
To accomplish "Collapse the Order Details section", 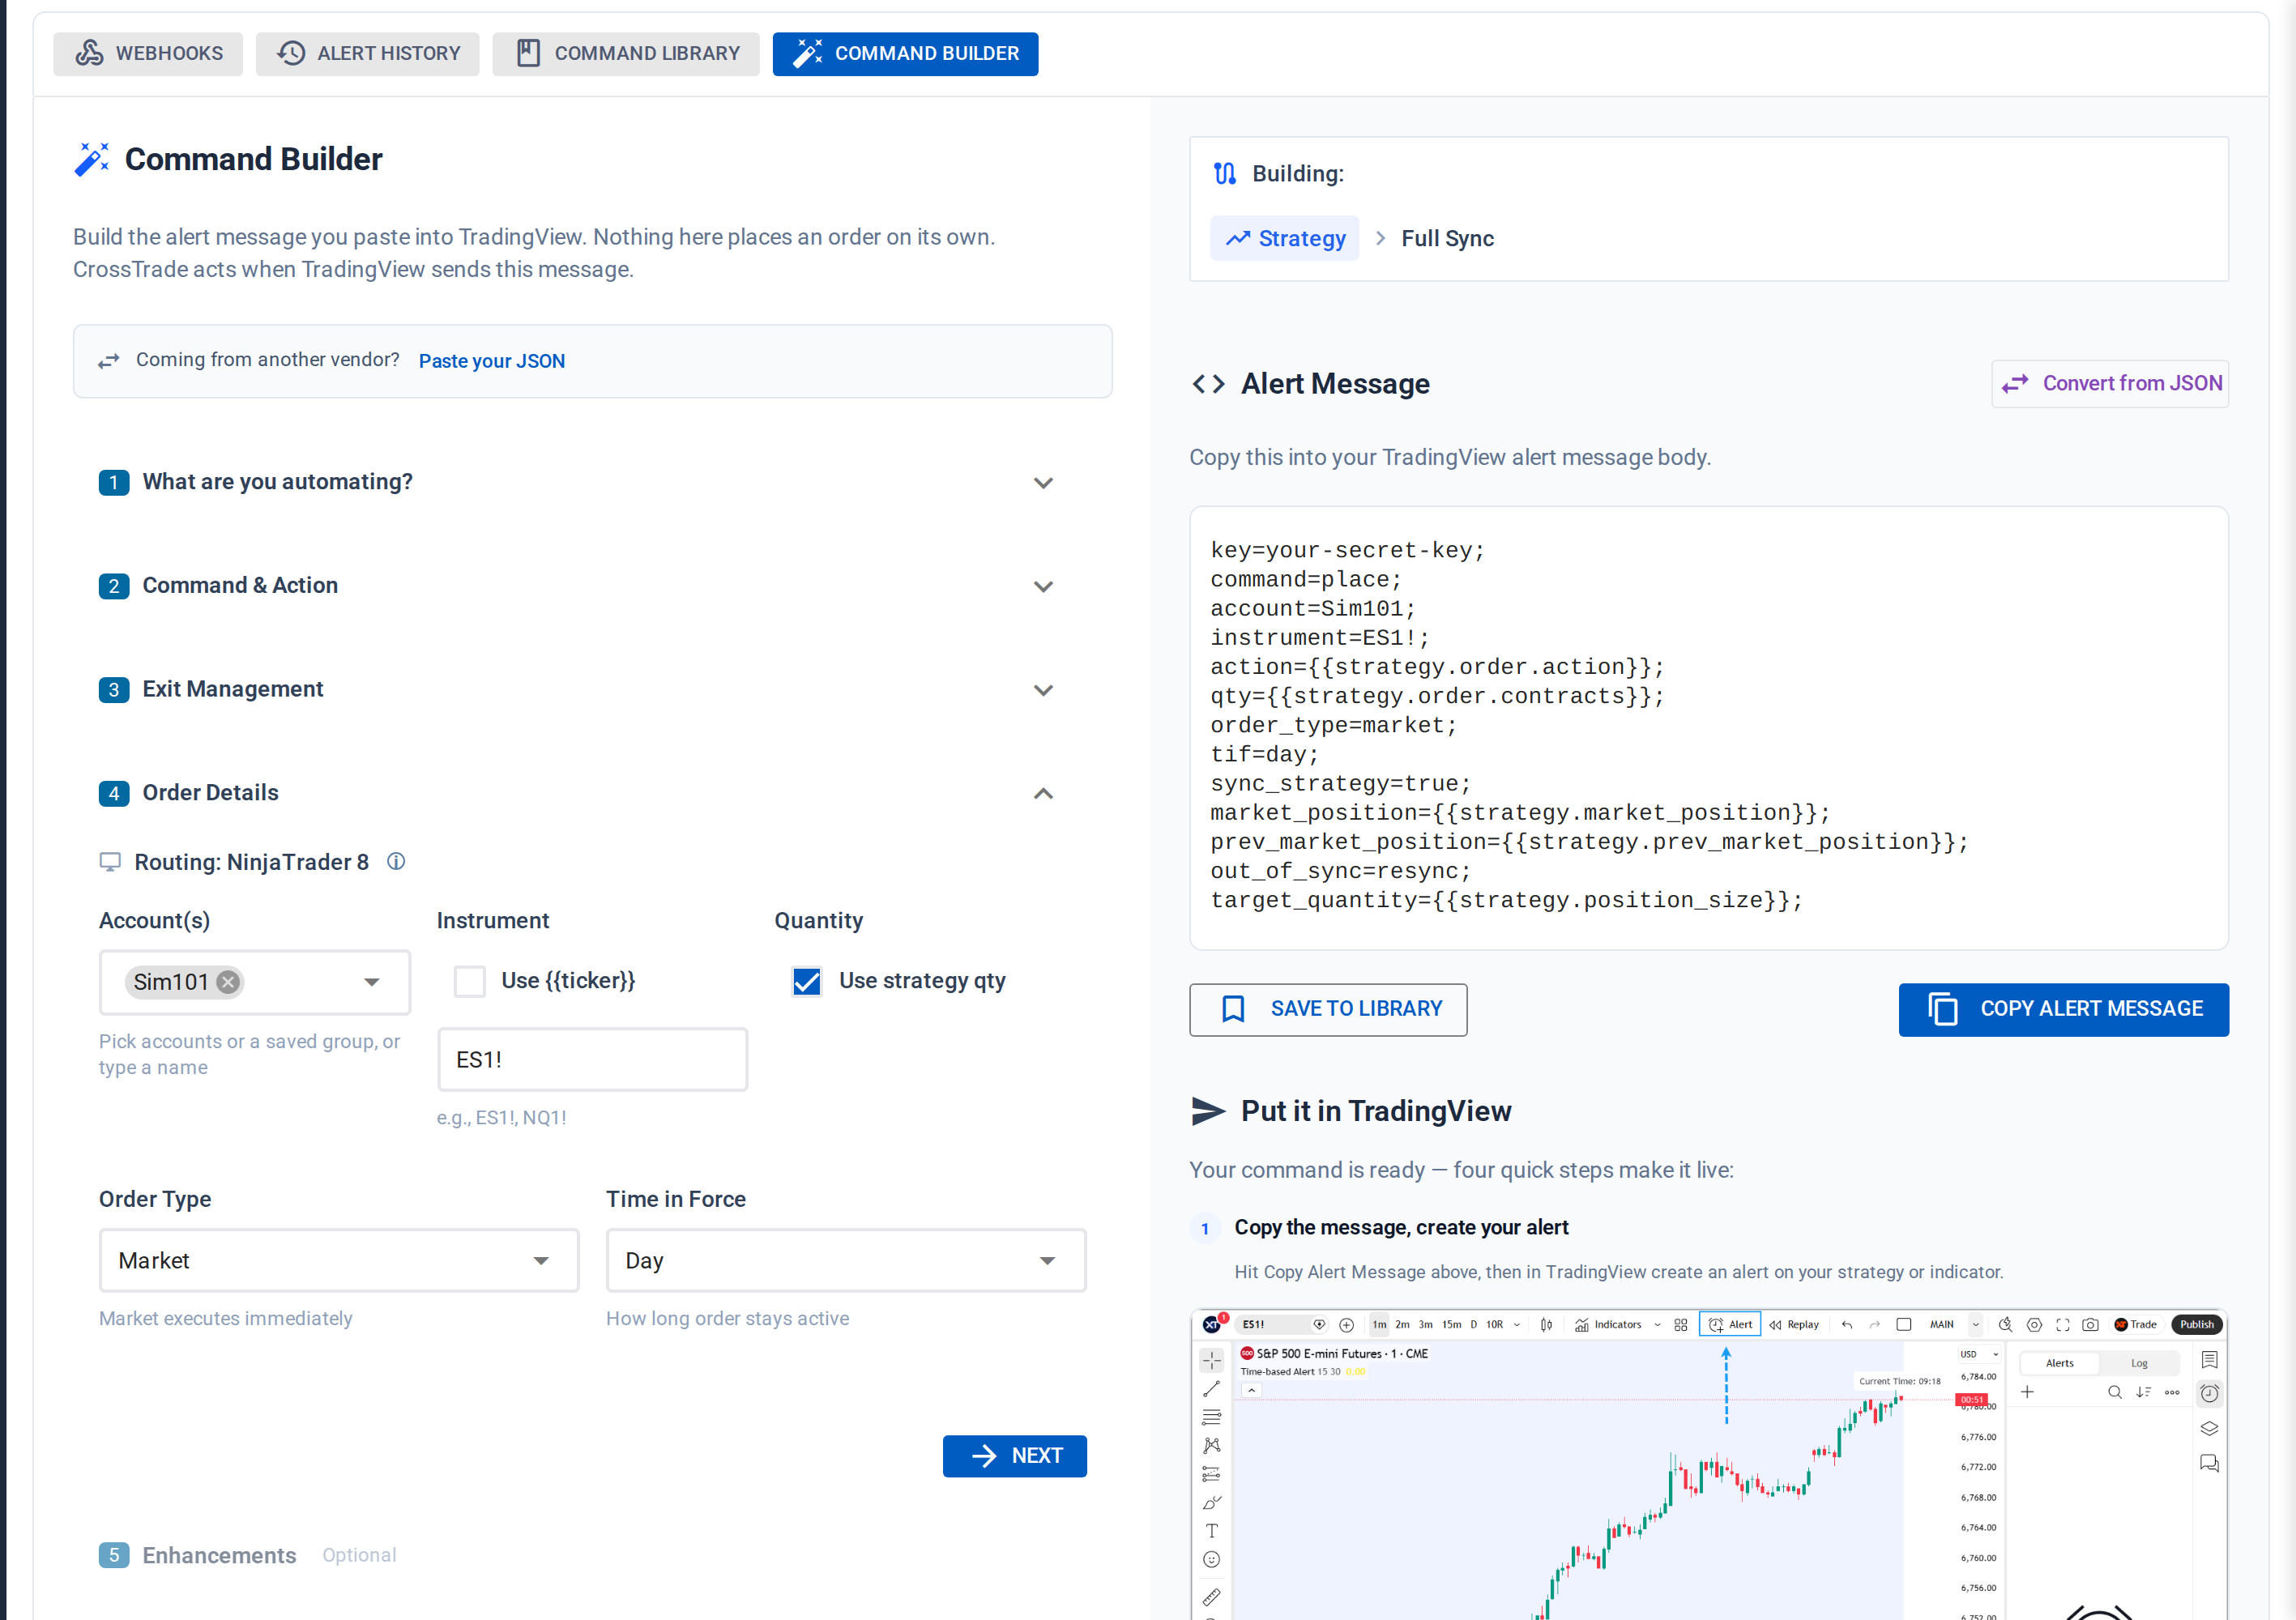I will point(592,793).
